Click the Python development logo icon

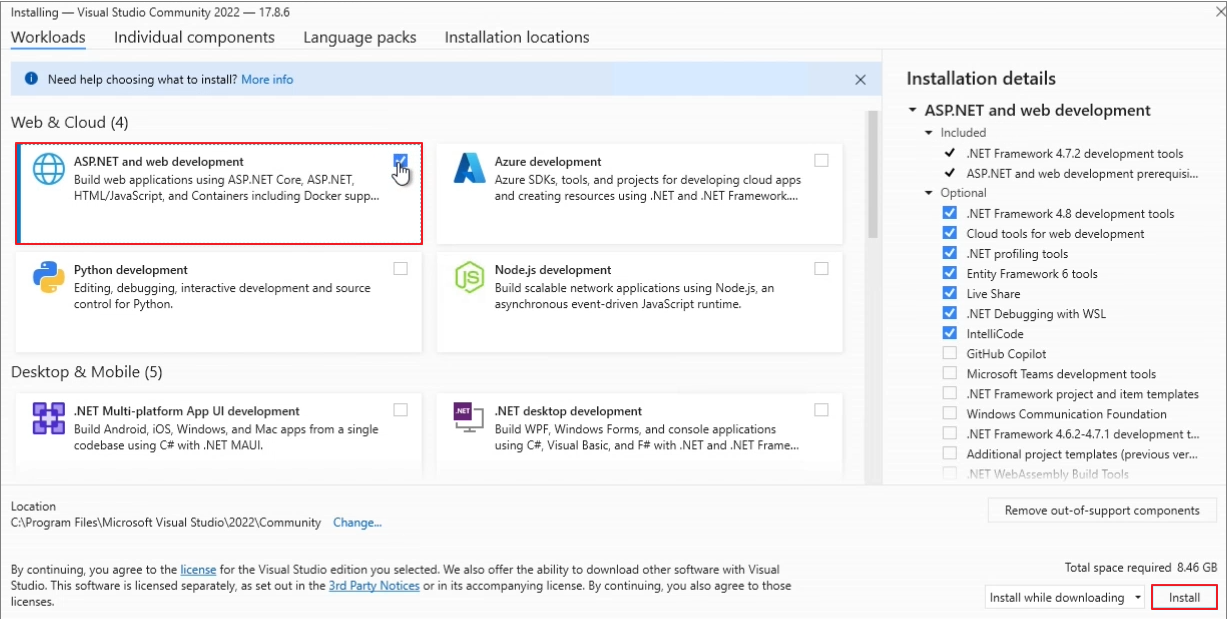click(x=48, y=277)
